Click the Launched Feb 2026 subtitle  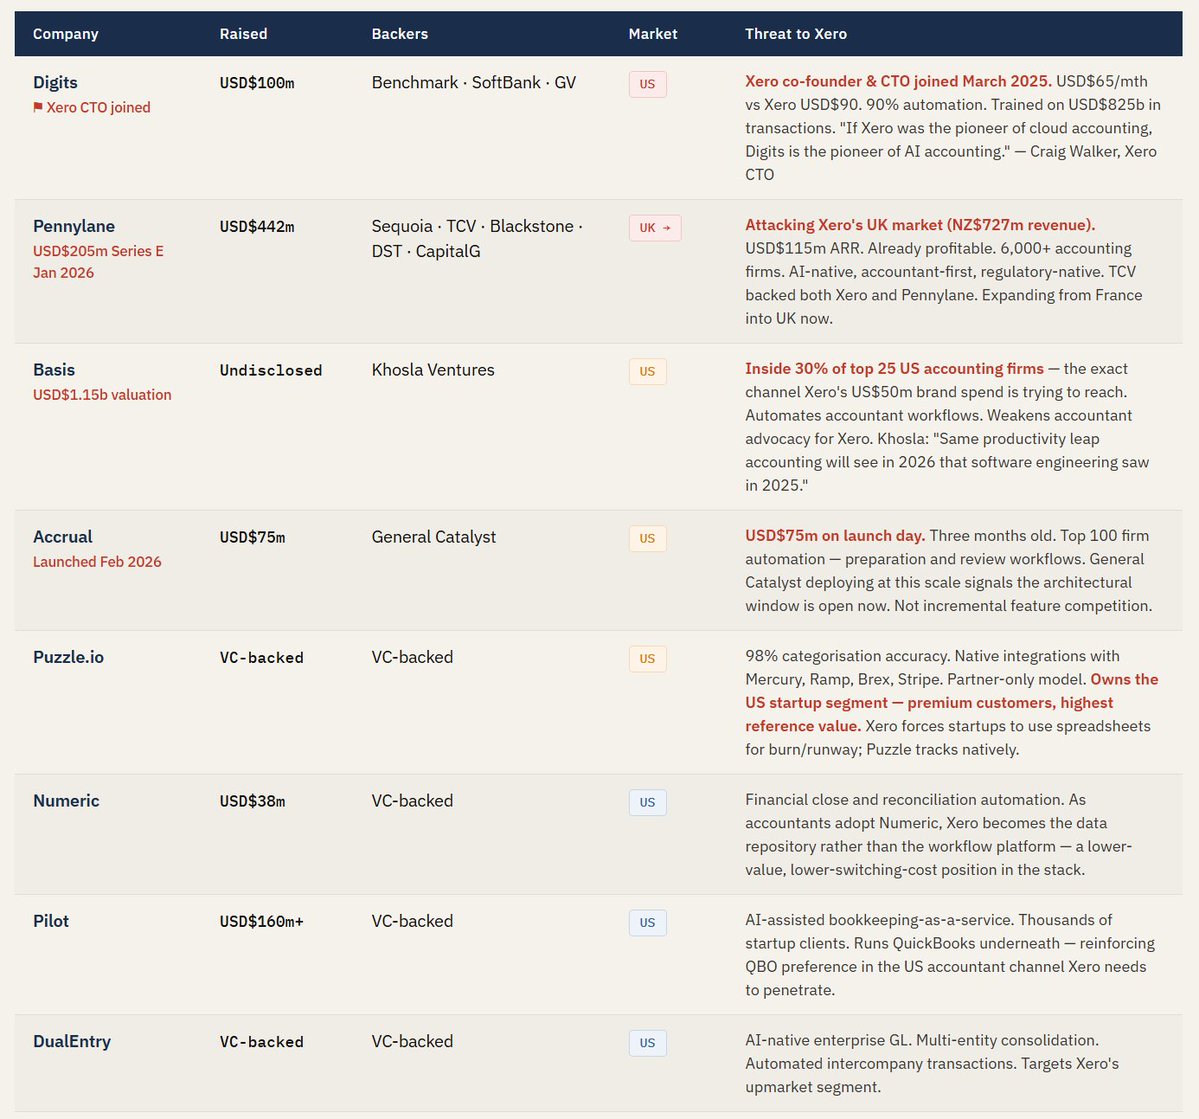pos(97,561)
